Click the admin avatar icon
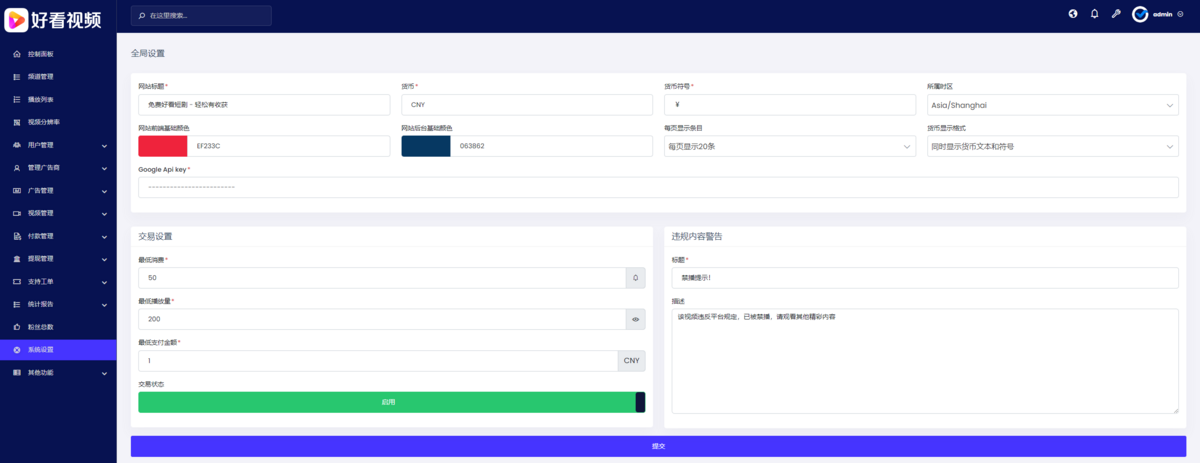 point(1140,14)
